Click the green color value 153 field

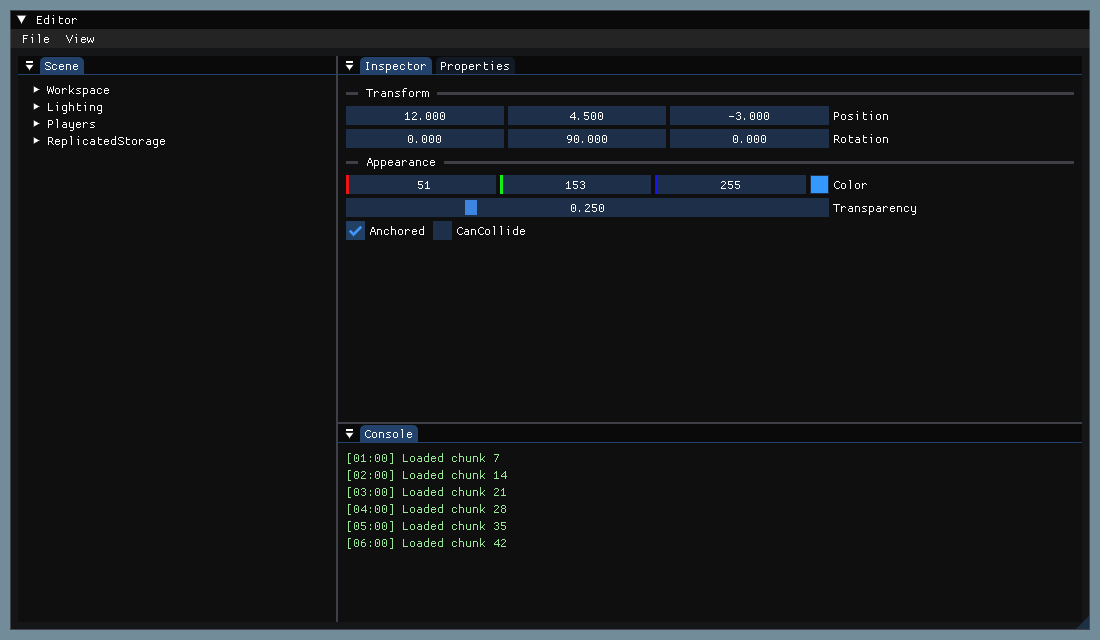pyautogui.click(x=575, y=185)
